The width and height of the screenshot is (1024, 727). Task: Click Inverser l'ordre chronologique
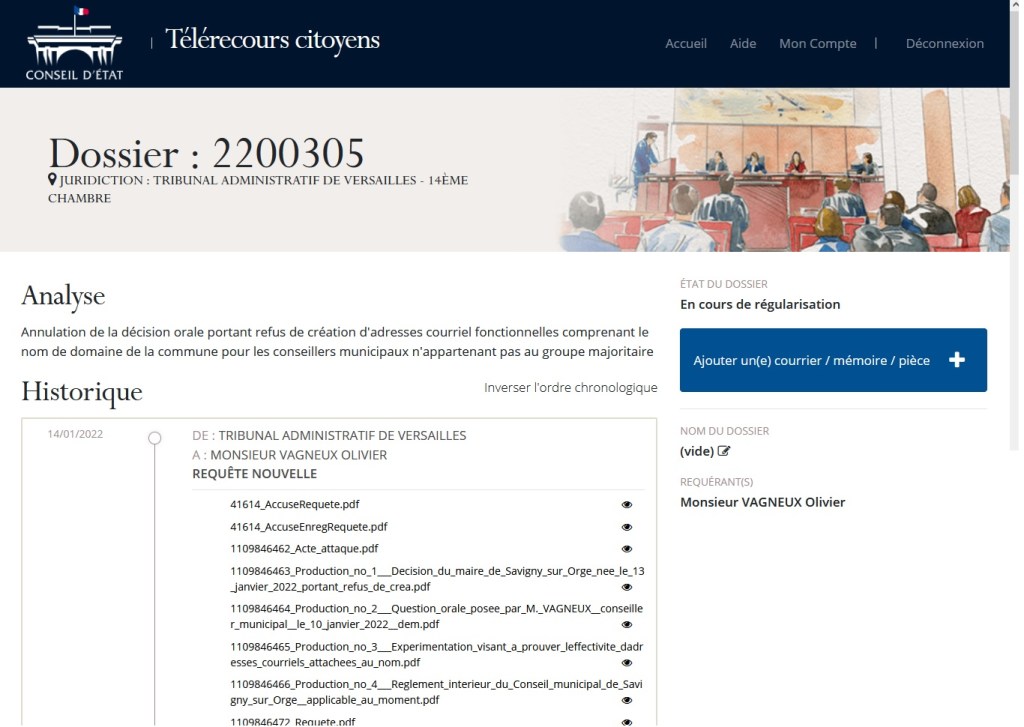click(570, 388)
